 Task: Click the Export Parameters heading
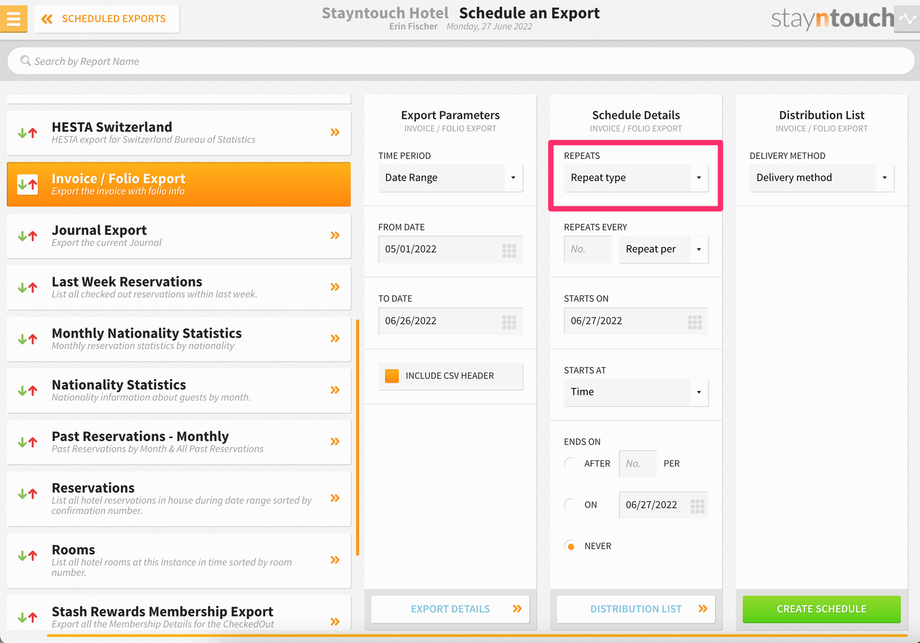(x=450, y=115)
